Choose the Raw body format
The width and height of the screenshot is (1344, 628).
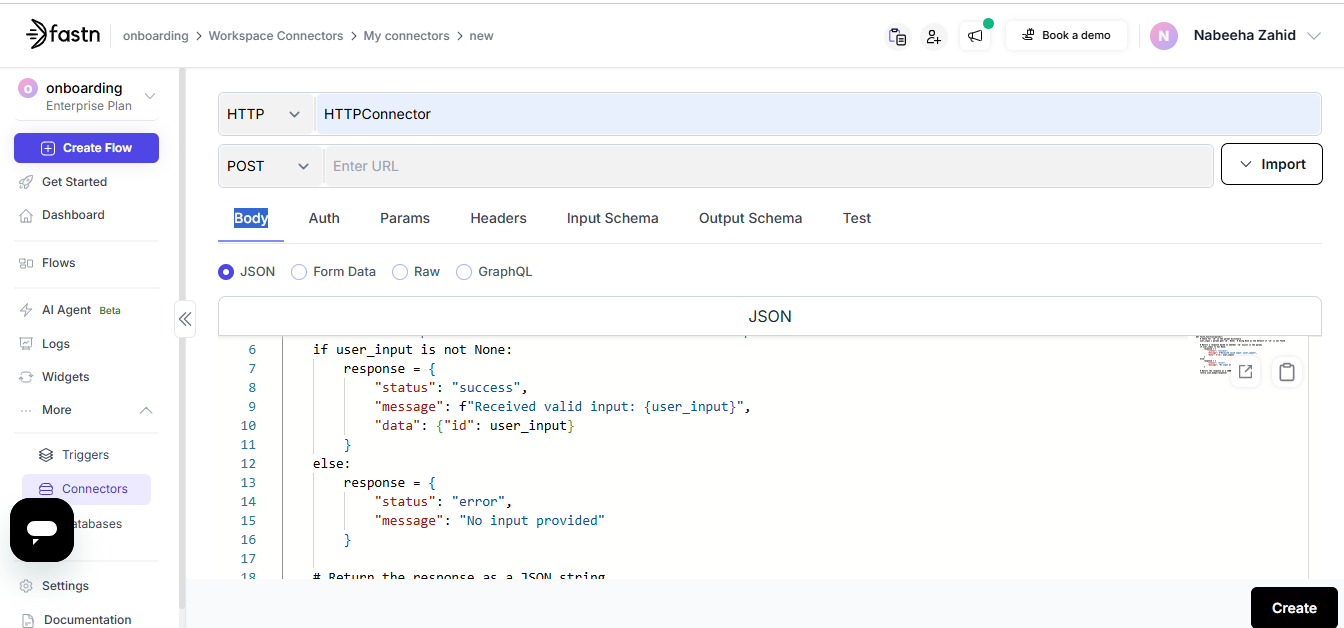(x=415, y=271)
